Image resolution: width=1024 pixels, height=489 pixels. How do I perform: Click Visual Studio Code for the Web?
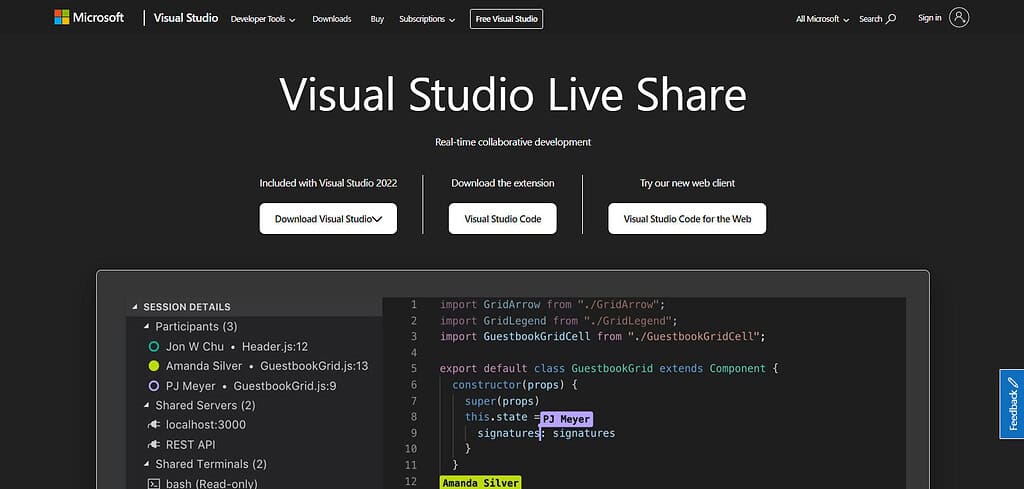687,219
